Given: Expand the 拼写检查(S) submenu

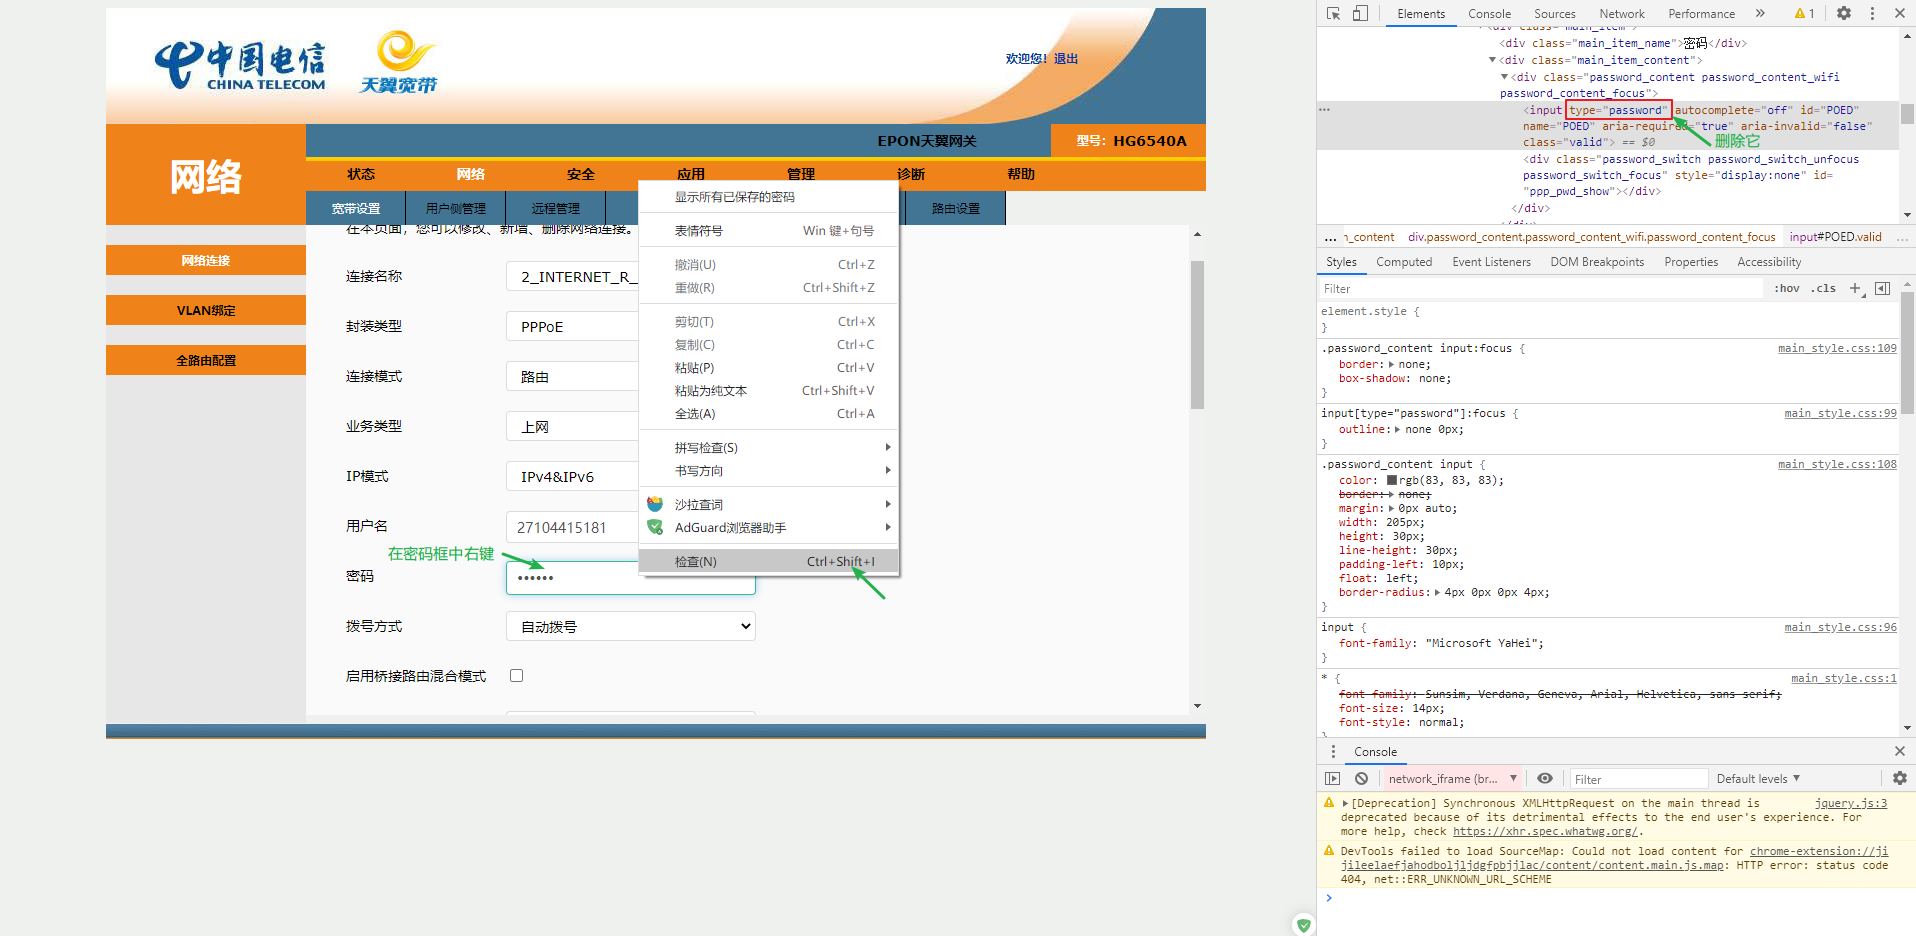Looking at the screenshot, I should (769, 447).
